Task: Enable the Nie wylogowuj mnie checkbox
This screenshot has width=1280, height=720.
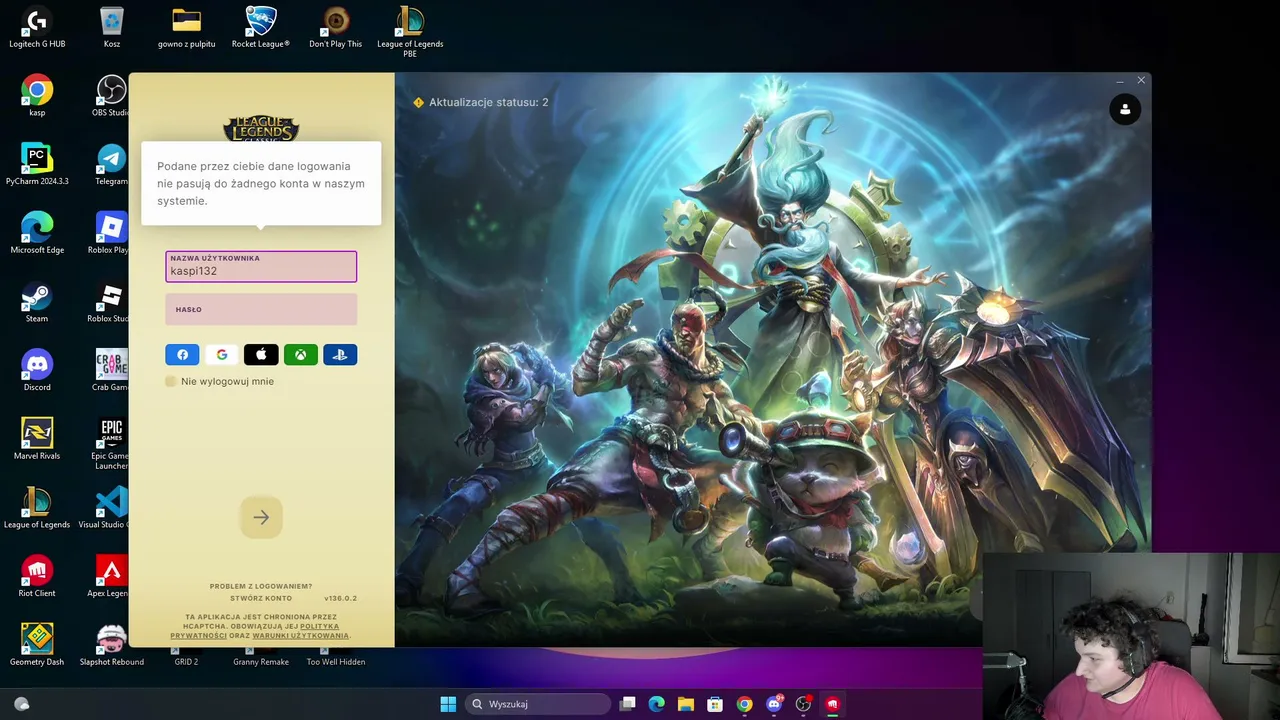Action: coord(171,381)
